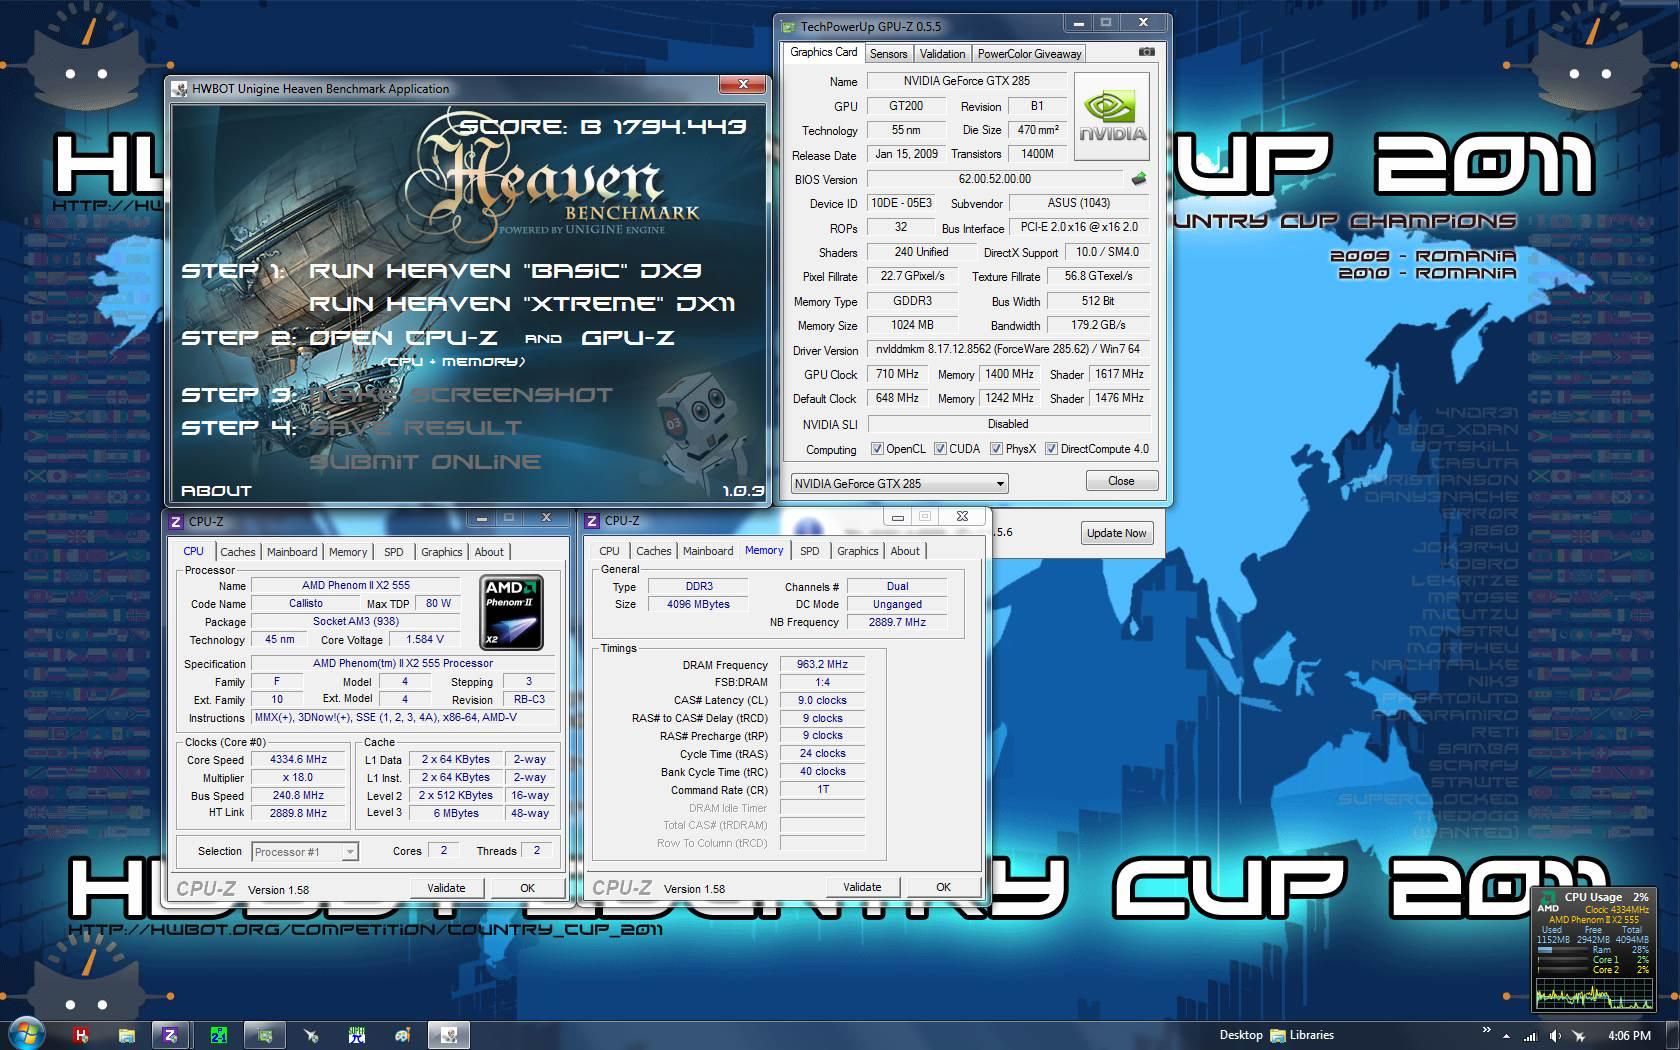The image size is (1680, 1050).
Task: Click the Desktop toolbar label on the taskbar
Action: (x=1241, y=1036)
